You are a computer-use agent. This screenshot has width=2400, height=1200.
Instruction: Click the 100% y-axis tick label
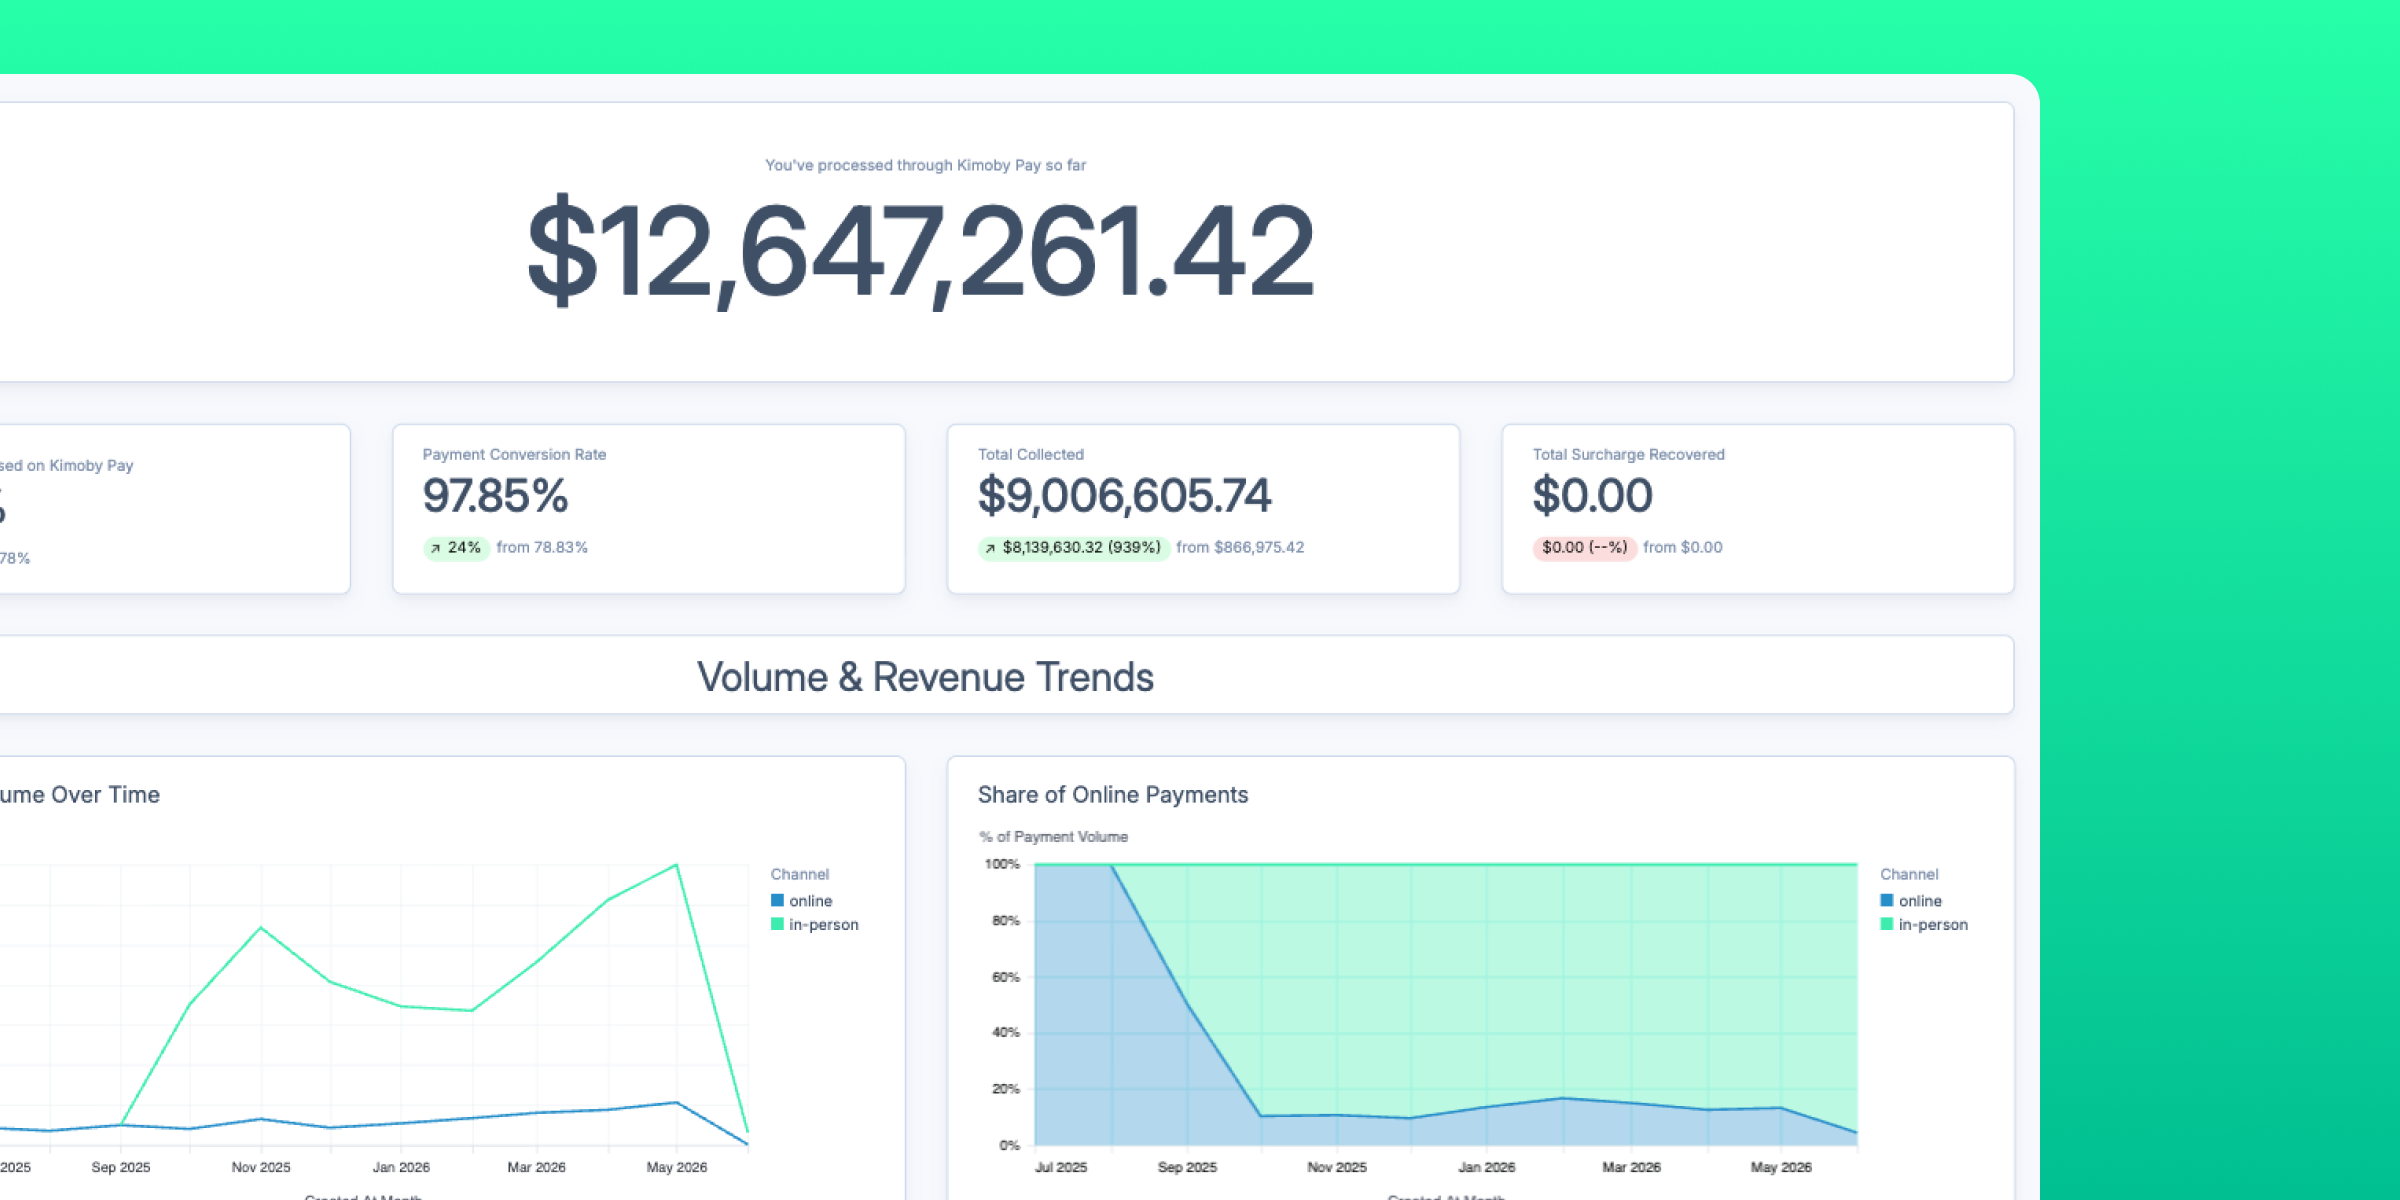[1002, 865]
